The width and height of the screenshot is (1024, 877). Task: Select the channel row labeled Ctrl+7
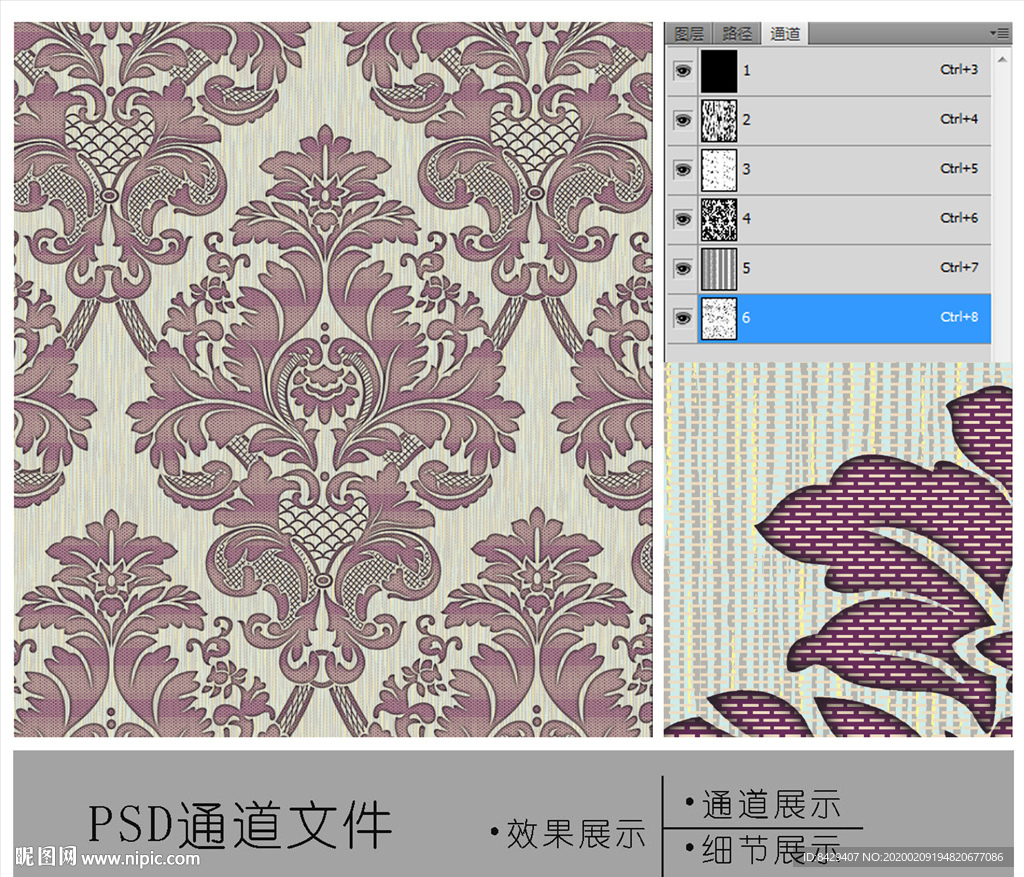coord(829,268)
